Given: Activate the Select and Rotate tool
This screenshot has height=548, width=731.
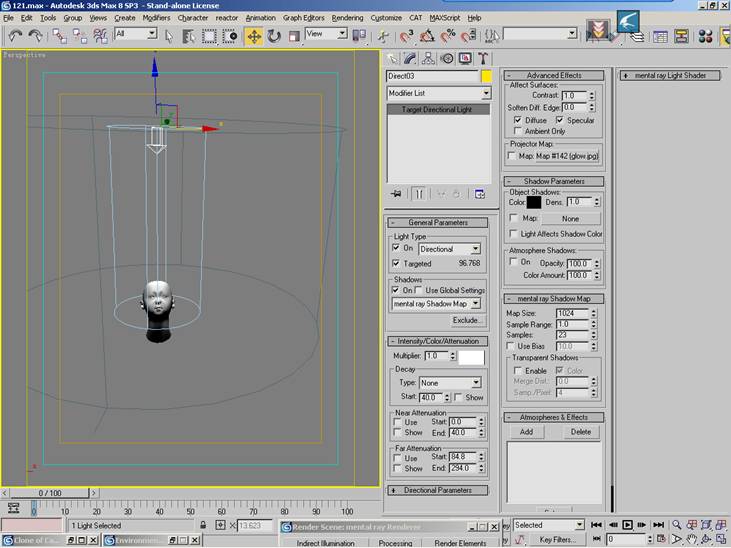Looking at the screenshot, I should click(x=273, y=35).
